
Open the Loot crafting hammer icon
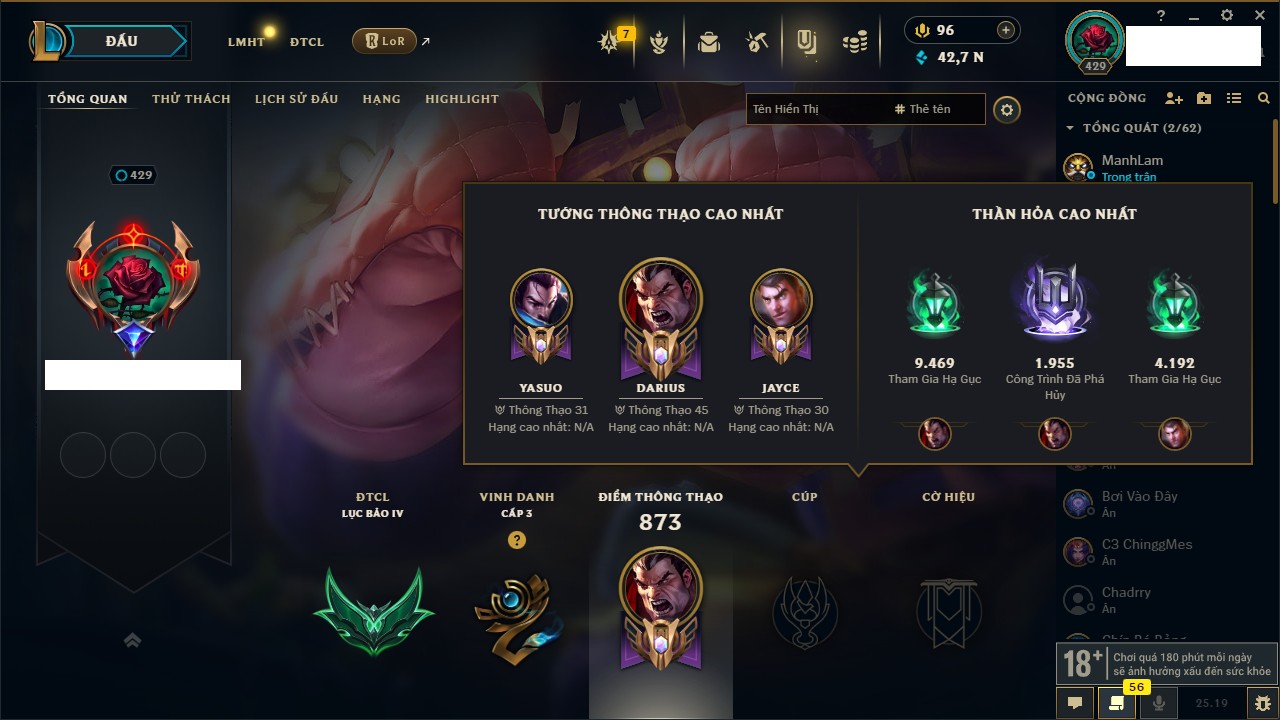point(757,42)
